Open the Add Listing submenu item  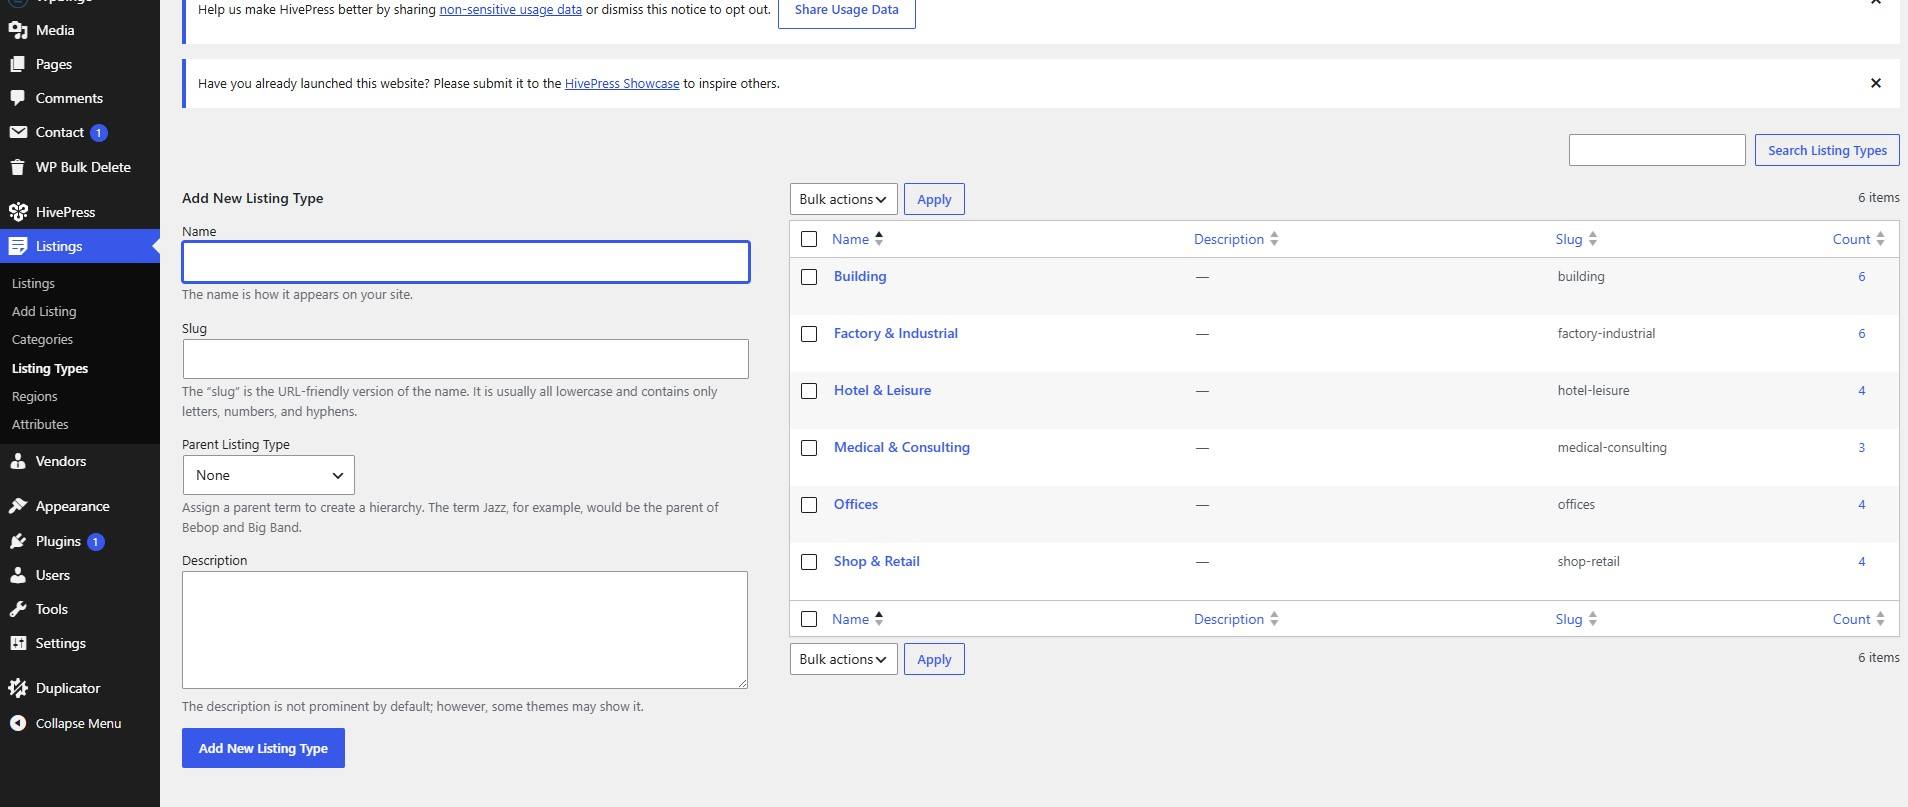(44, 312)
